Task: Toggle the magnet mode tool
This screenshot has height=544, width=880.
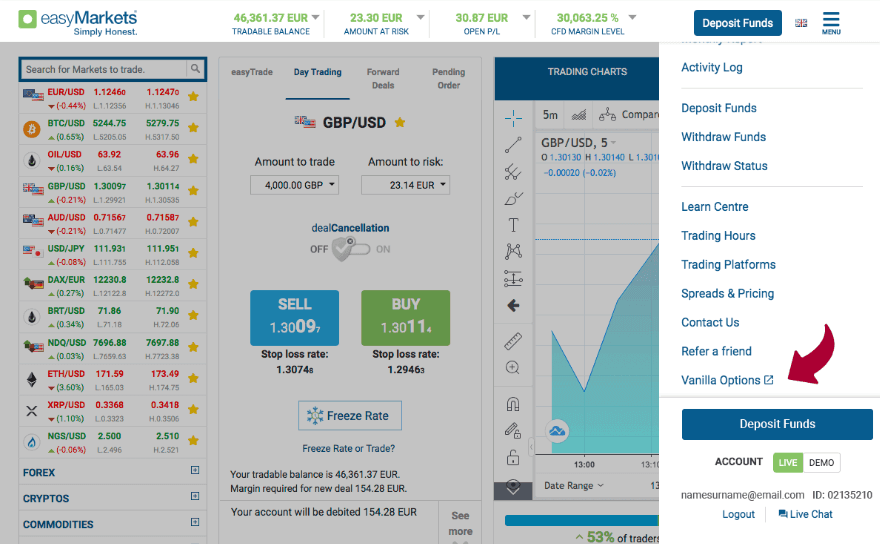Action: tap(513, 404)
